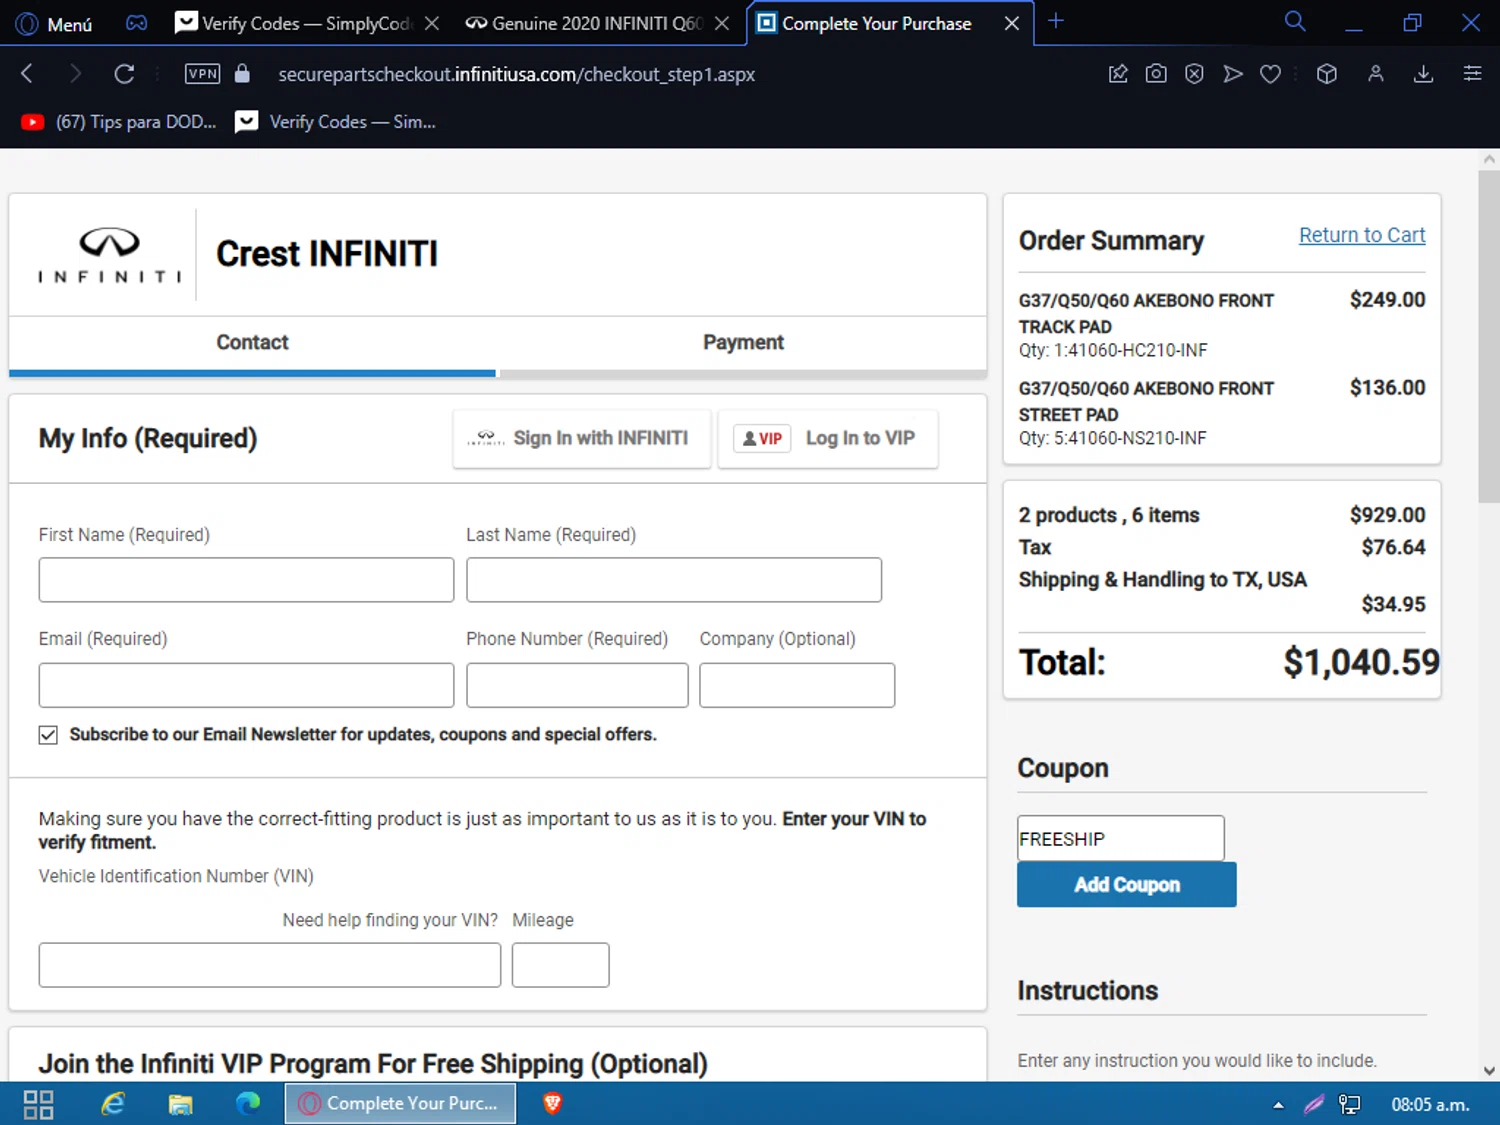Reload the checkout page
The width and height of the screenshot is (1500, 1125).
point(124,74)
